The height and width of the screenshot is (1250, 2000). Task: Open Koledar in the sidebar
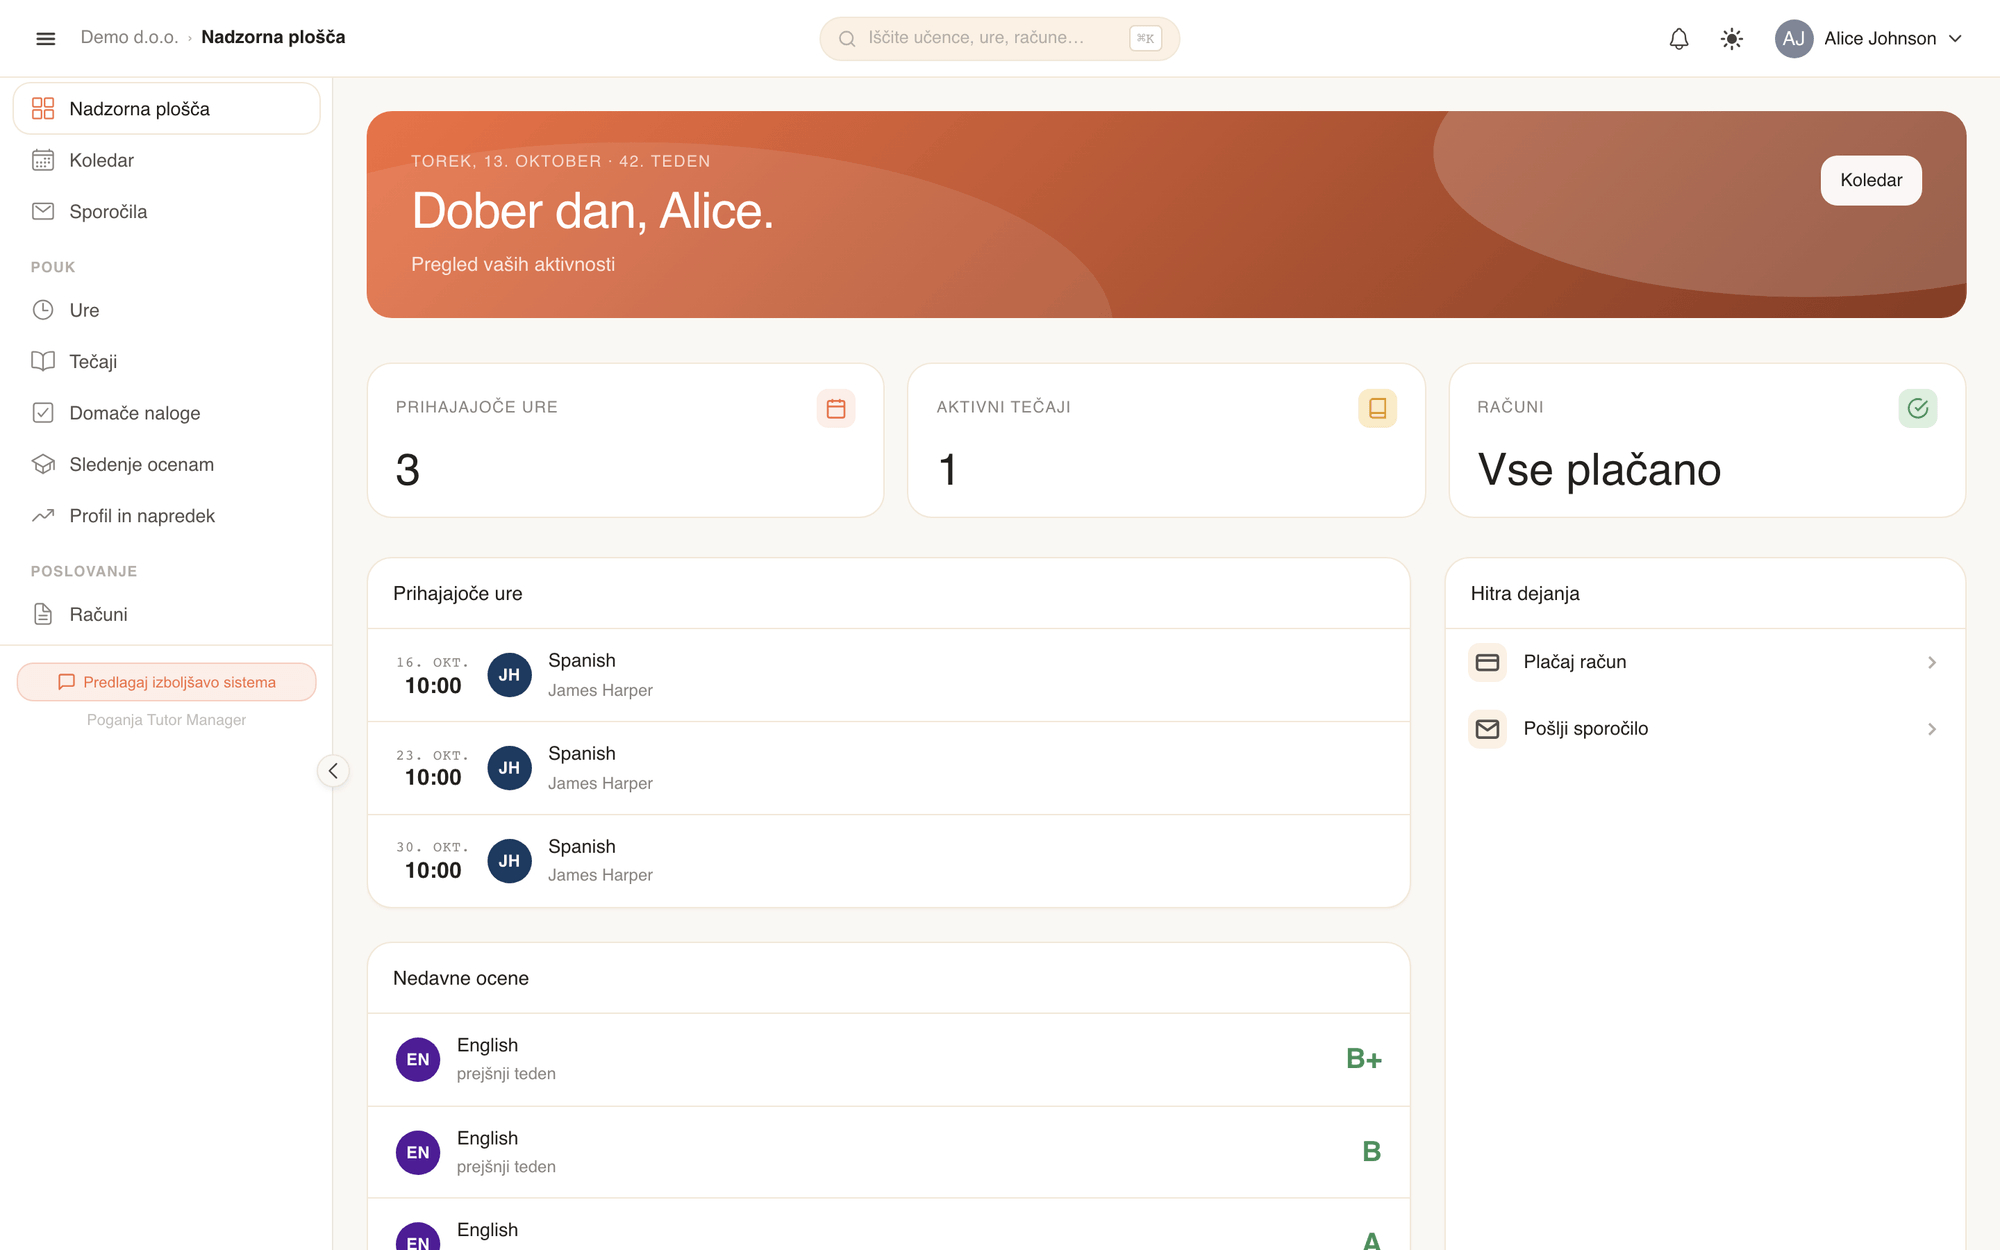166,160
